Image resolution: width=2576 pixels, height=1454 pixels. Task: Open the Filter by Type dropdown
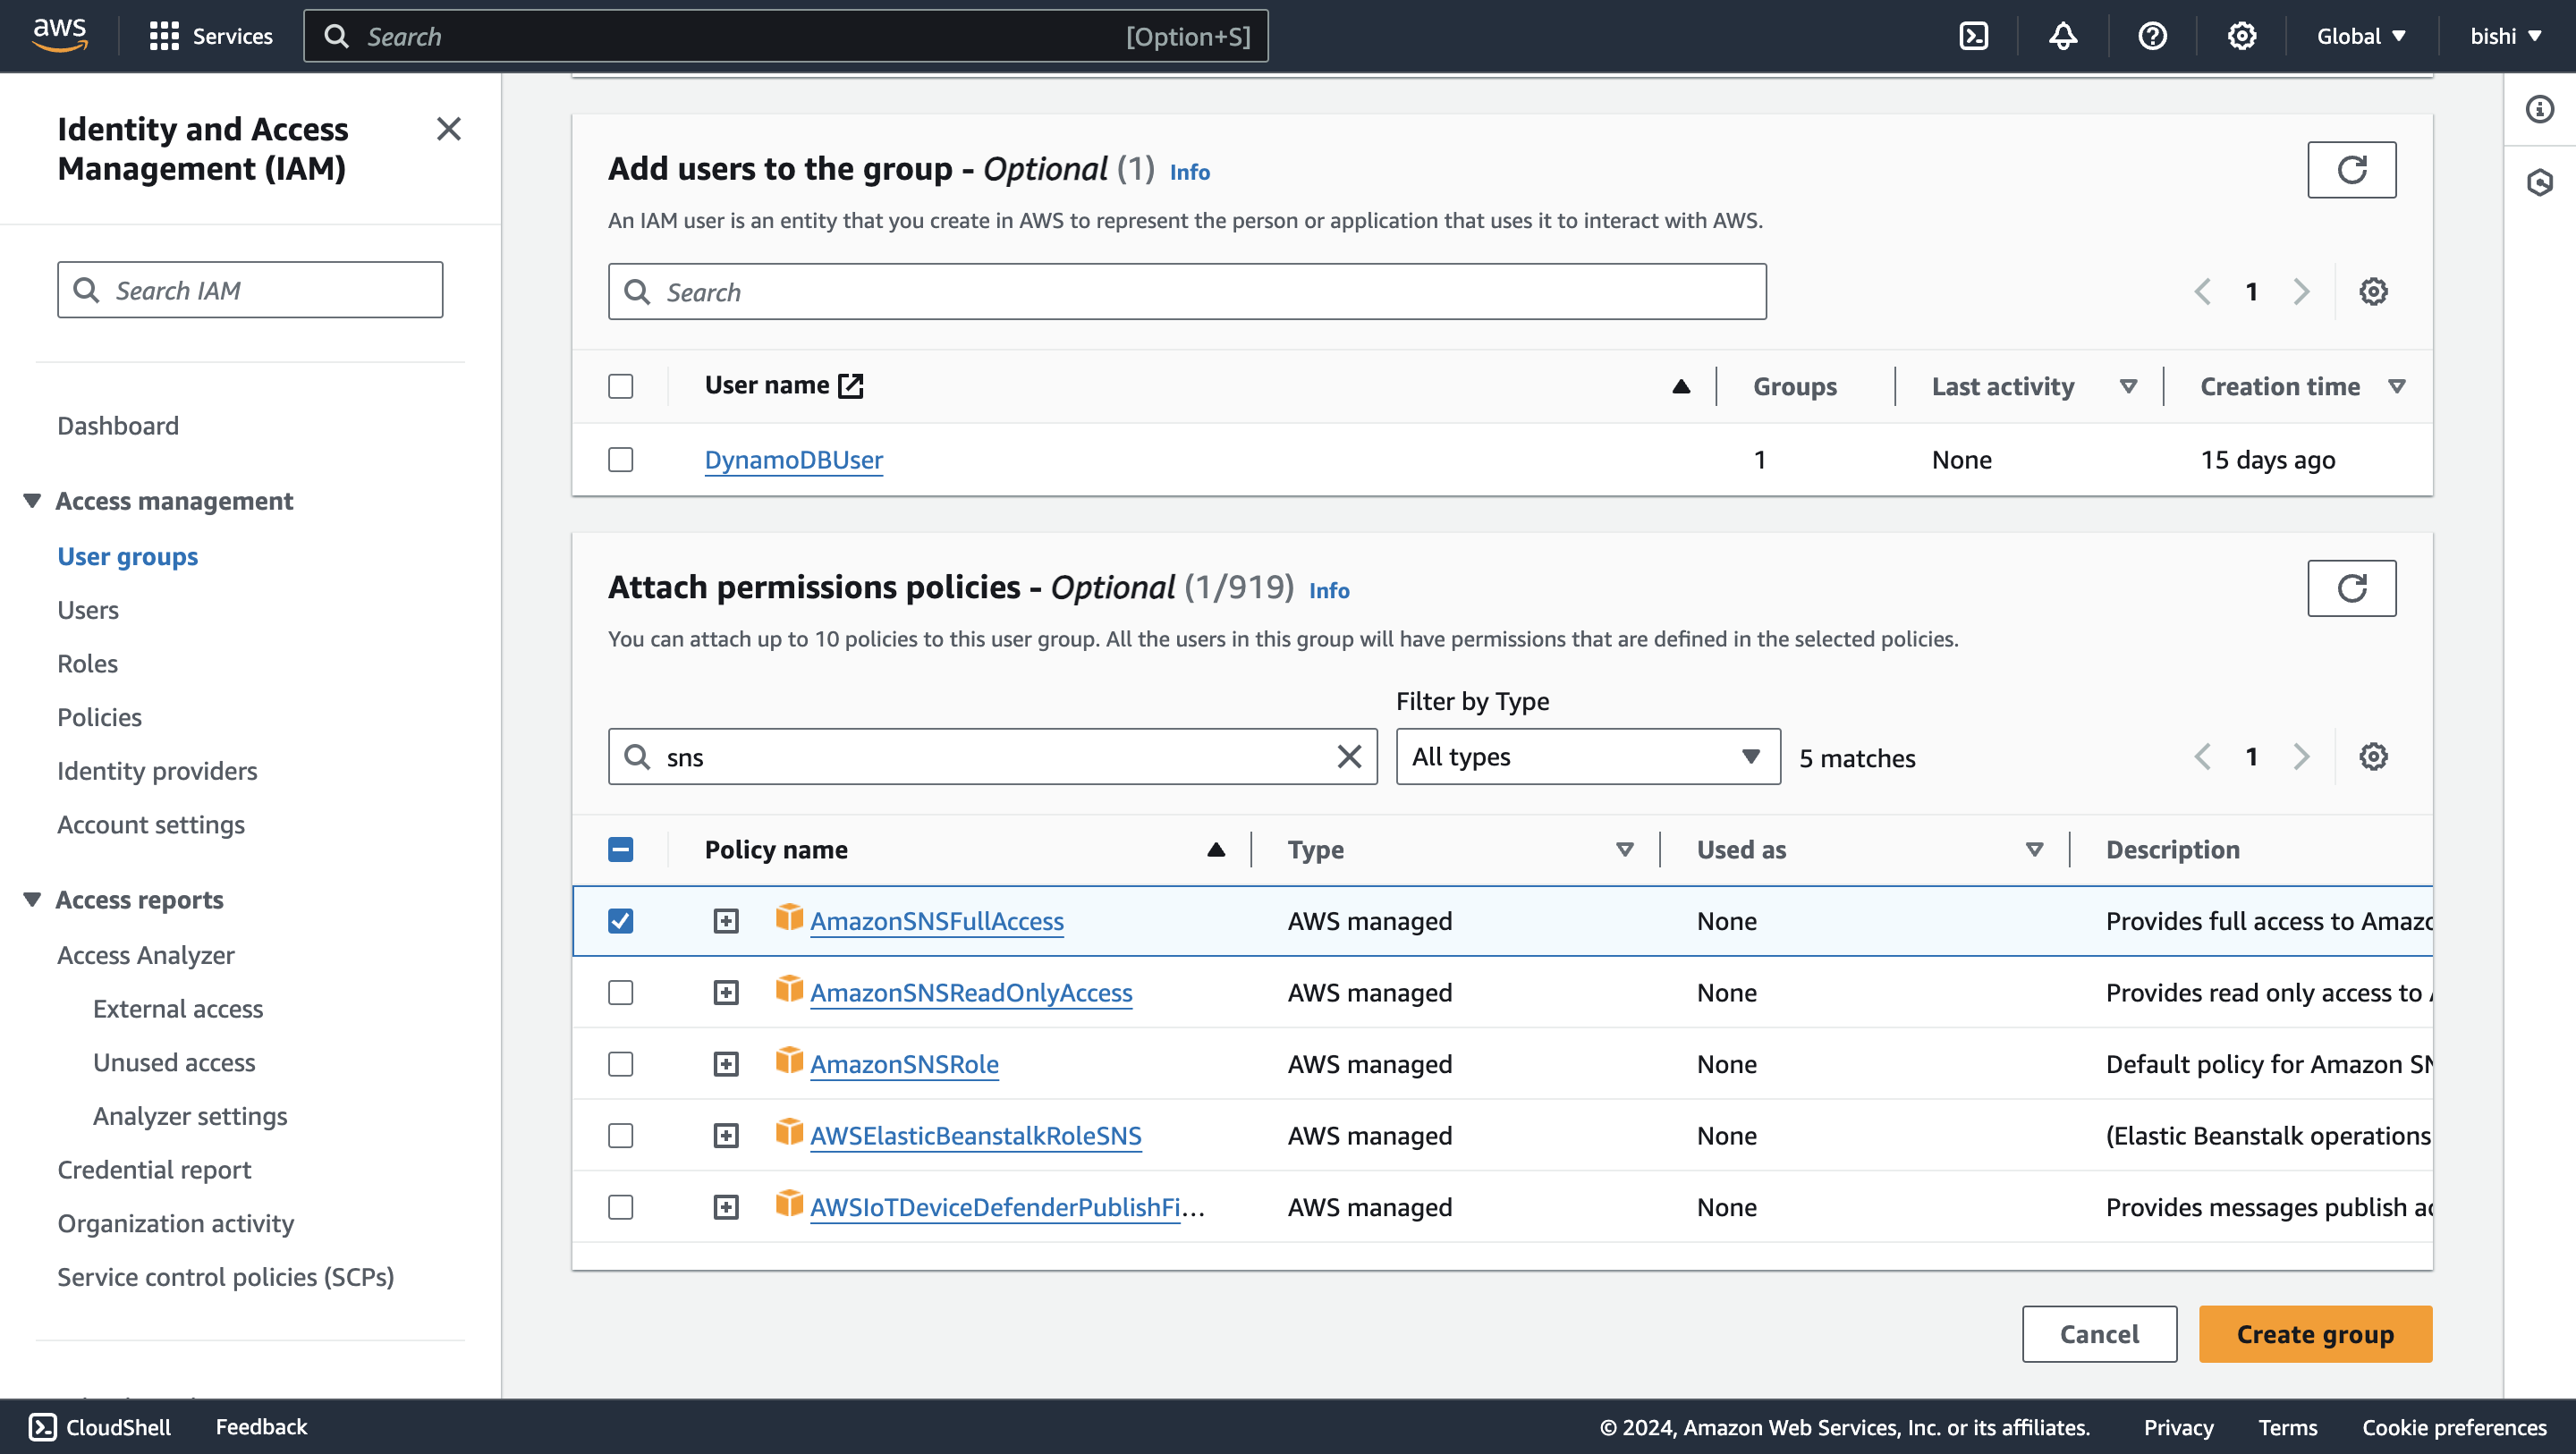pyautogui.click(x=1587, y=757)
